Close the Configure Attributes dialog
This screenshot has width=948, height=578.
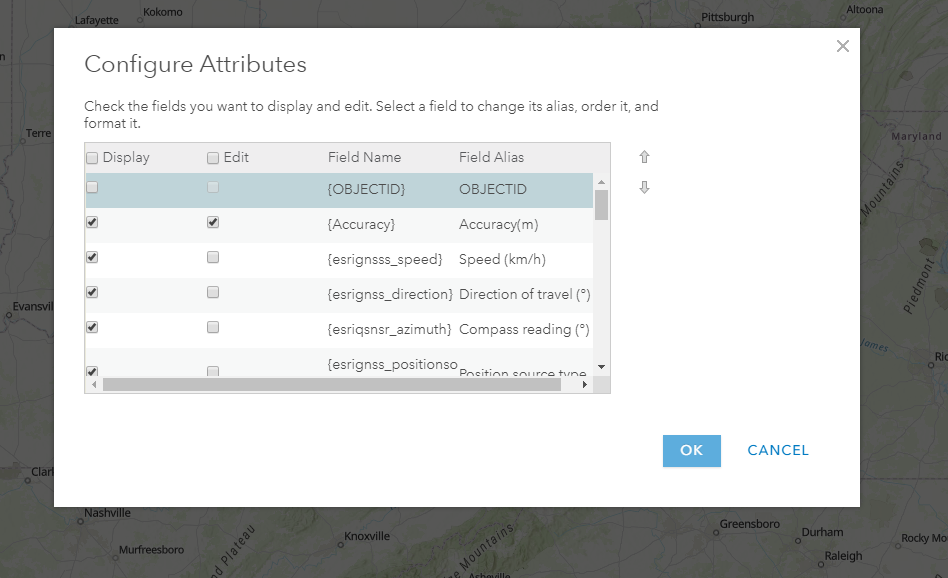(x=843, y=46)
